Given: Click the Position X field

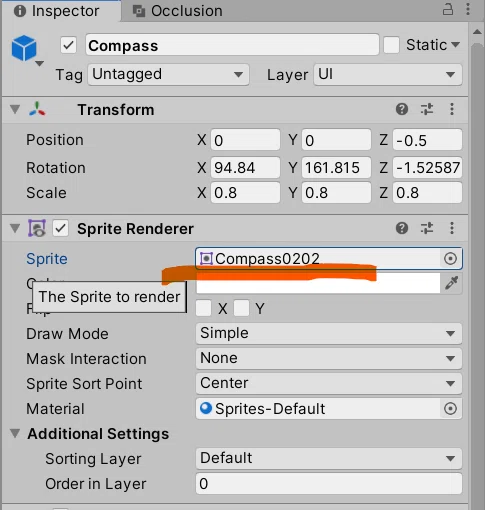Looking at the screenshot, I should [x=245, y=140].
